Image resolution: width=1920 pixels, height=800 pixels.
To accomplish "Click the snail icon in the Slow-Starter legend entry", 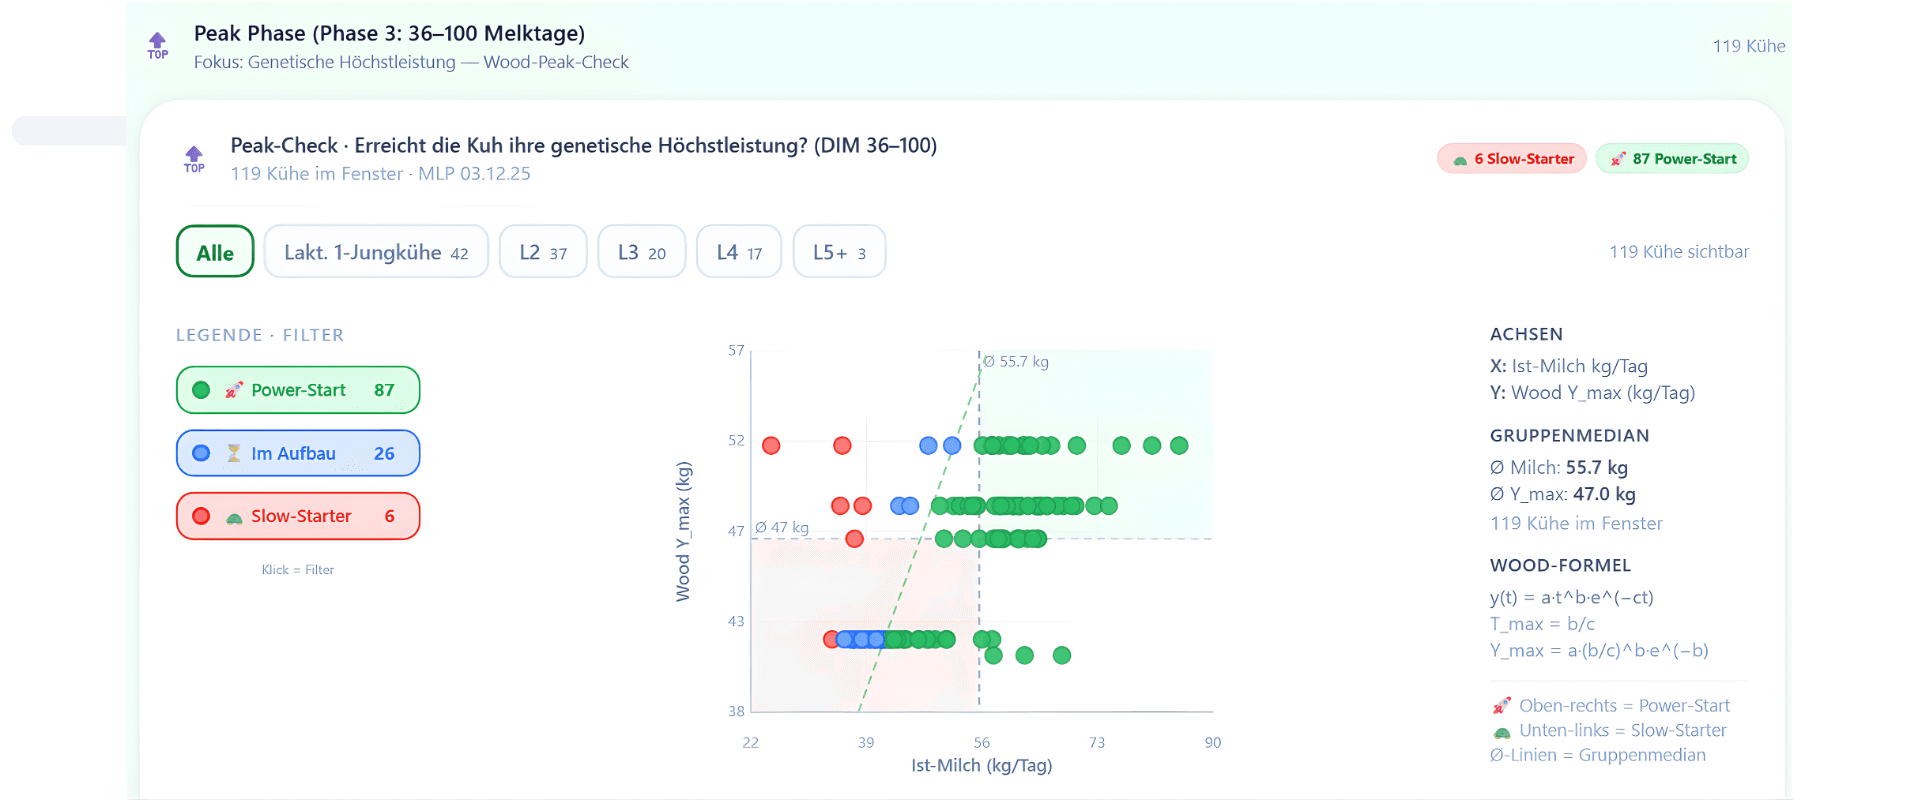I will (234, 517).
